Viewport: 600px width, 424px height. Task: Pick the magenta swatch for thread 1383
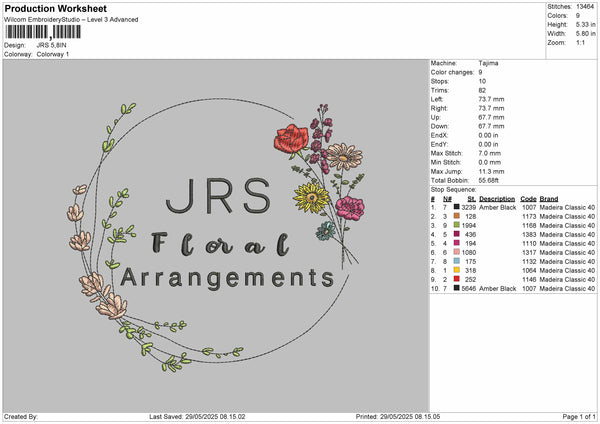[x=457, y=234]
